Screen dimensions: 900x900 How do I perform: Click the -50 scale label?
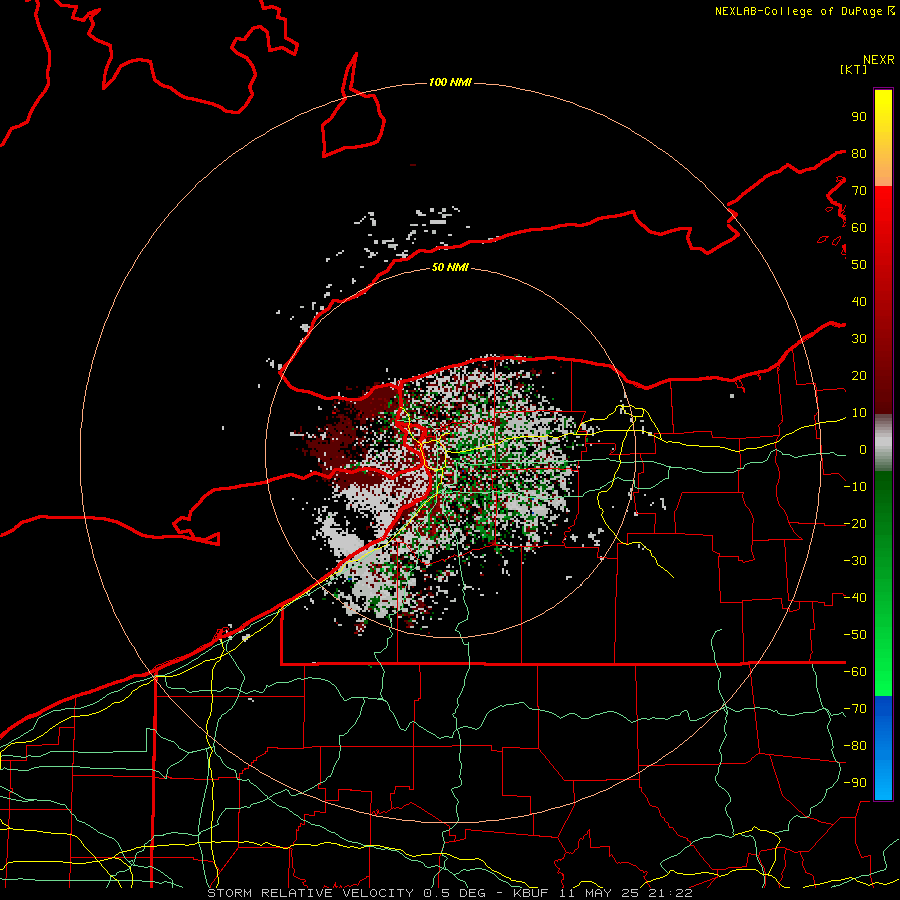point(855,635)
